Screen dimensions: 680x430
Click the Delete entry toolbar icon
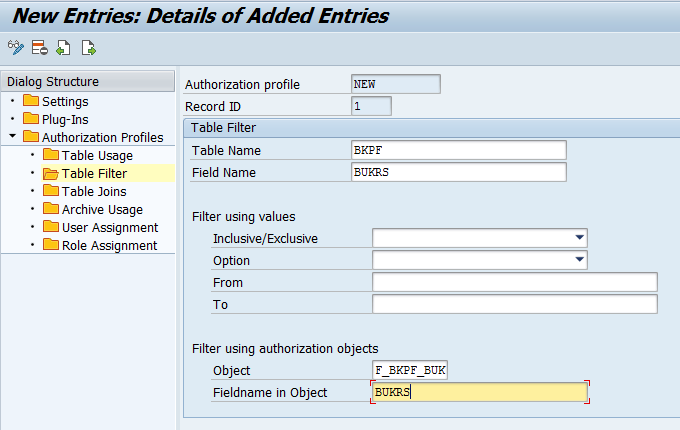tap(39, 48)
